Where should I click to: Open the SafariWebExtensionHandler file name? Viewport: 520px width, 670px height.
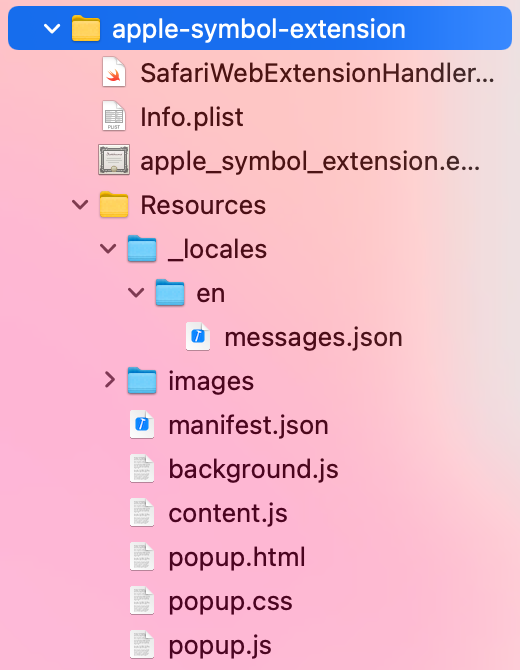[317, 73]
